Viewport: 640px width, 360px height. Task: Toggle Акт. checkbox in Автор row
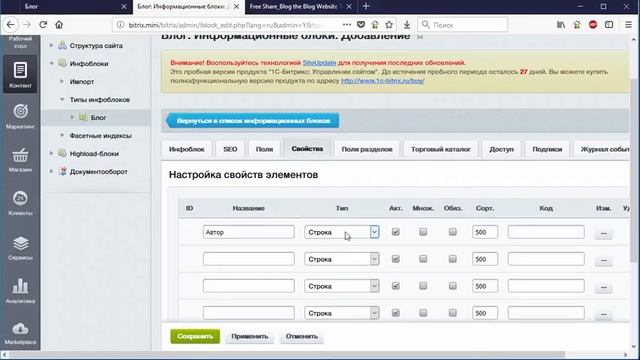tap(396, 232)
